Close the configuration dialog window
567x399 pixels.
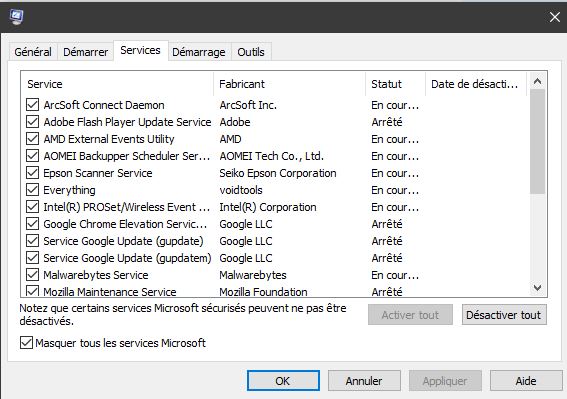(555, 17)
